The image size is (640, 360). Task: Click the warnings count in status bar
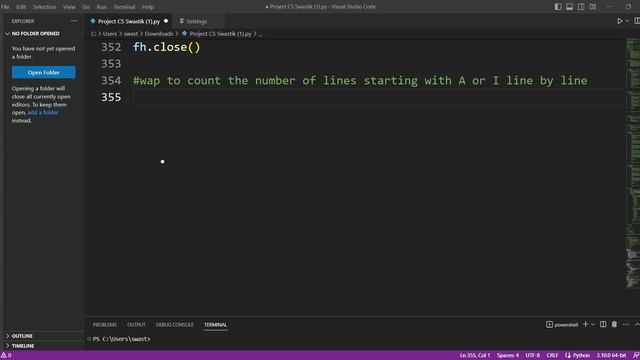[x=6, y=356]
